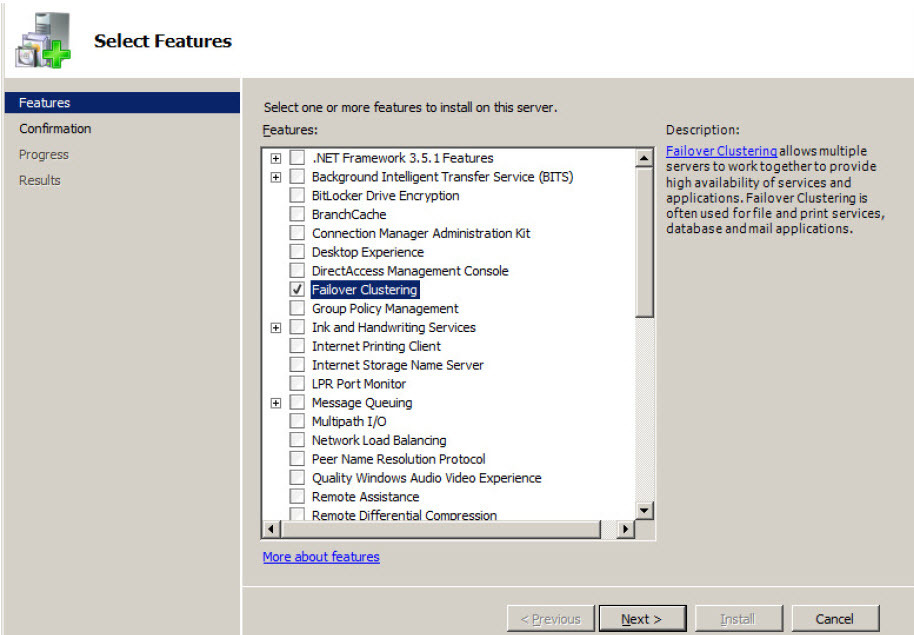Click the horizontal scrollbar thumb
The width and height of the screenshot is (914, 635).
pos(441,529)
